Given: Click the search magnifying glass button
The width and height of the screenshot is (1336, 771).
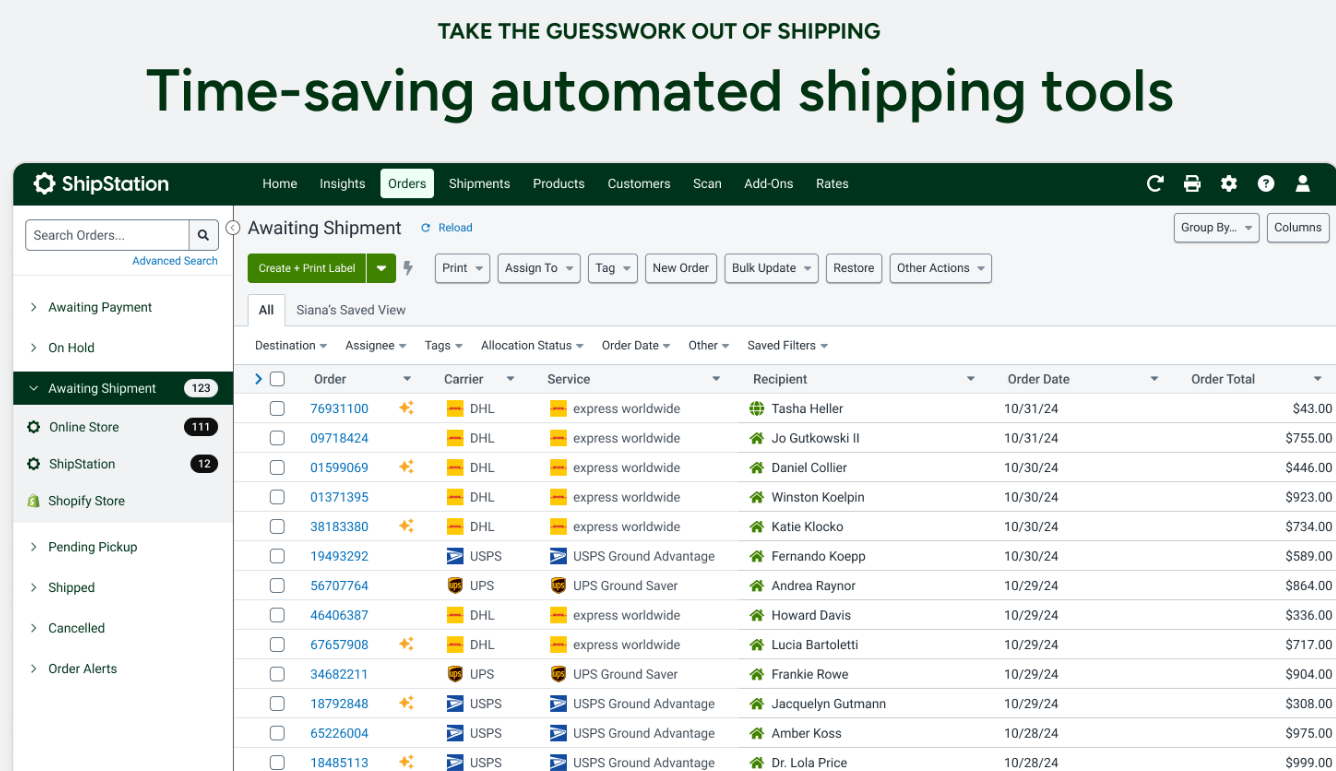Looking at the screenshot, I should click(x=203, y=235).
